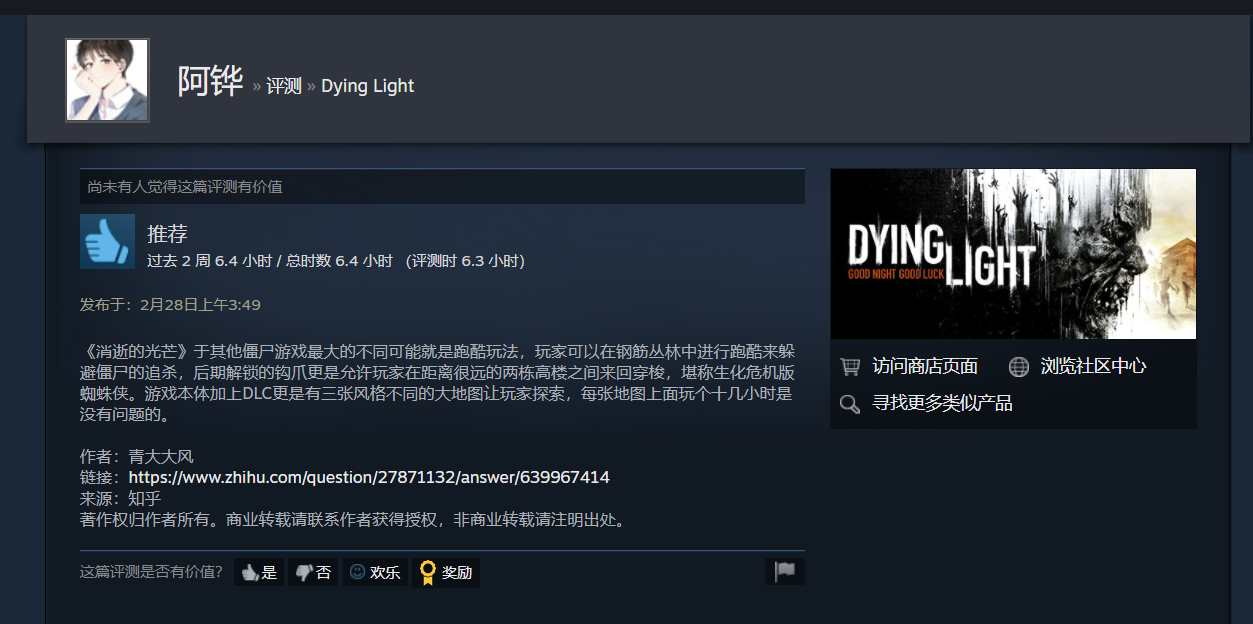The height and width of the screenshot is (624, 1253).
Task: Give an award with 奖励 button
Action: [x=446, y=572]
